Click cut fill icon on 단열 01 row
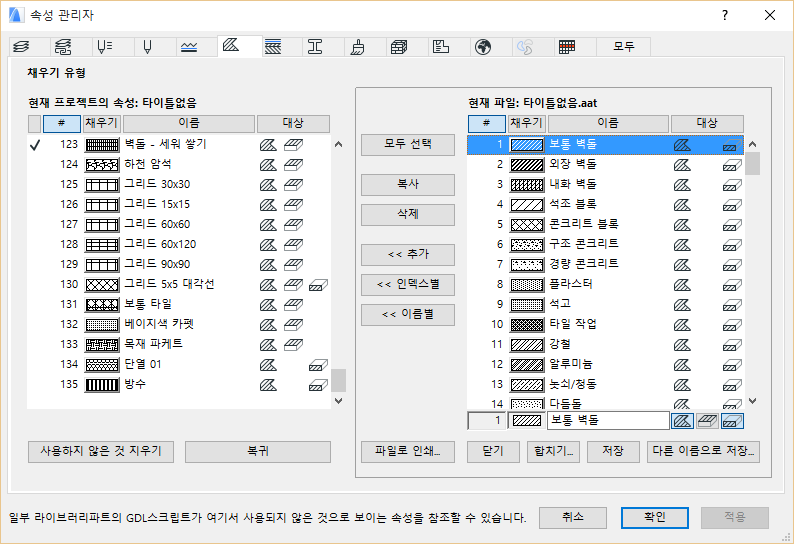Screen dimensions: 794x544 318,365
